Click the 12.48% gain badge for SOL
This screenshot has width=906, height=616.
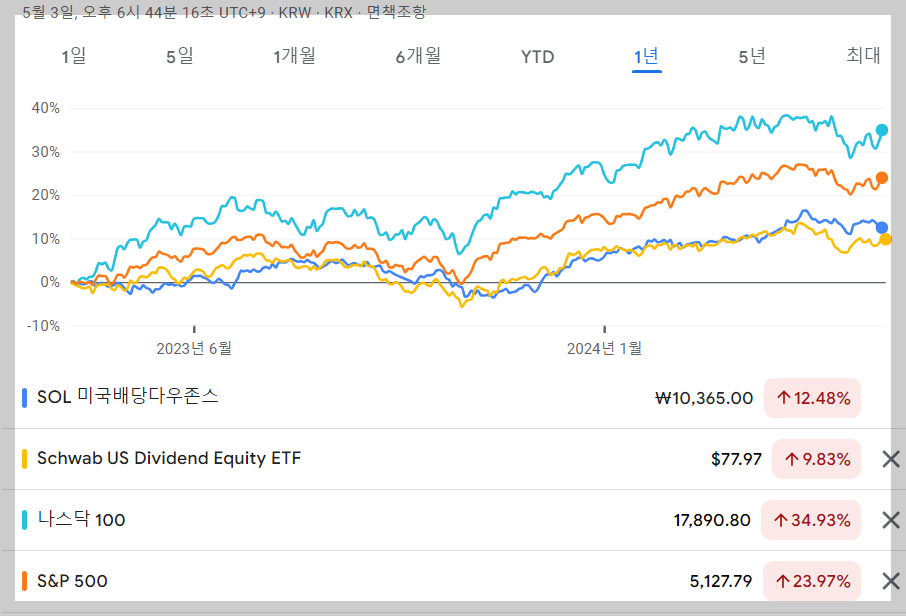812,397
